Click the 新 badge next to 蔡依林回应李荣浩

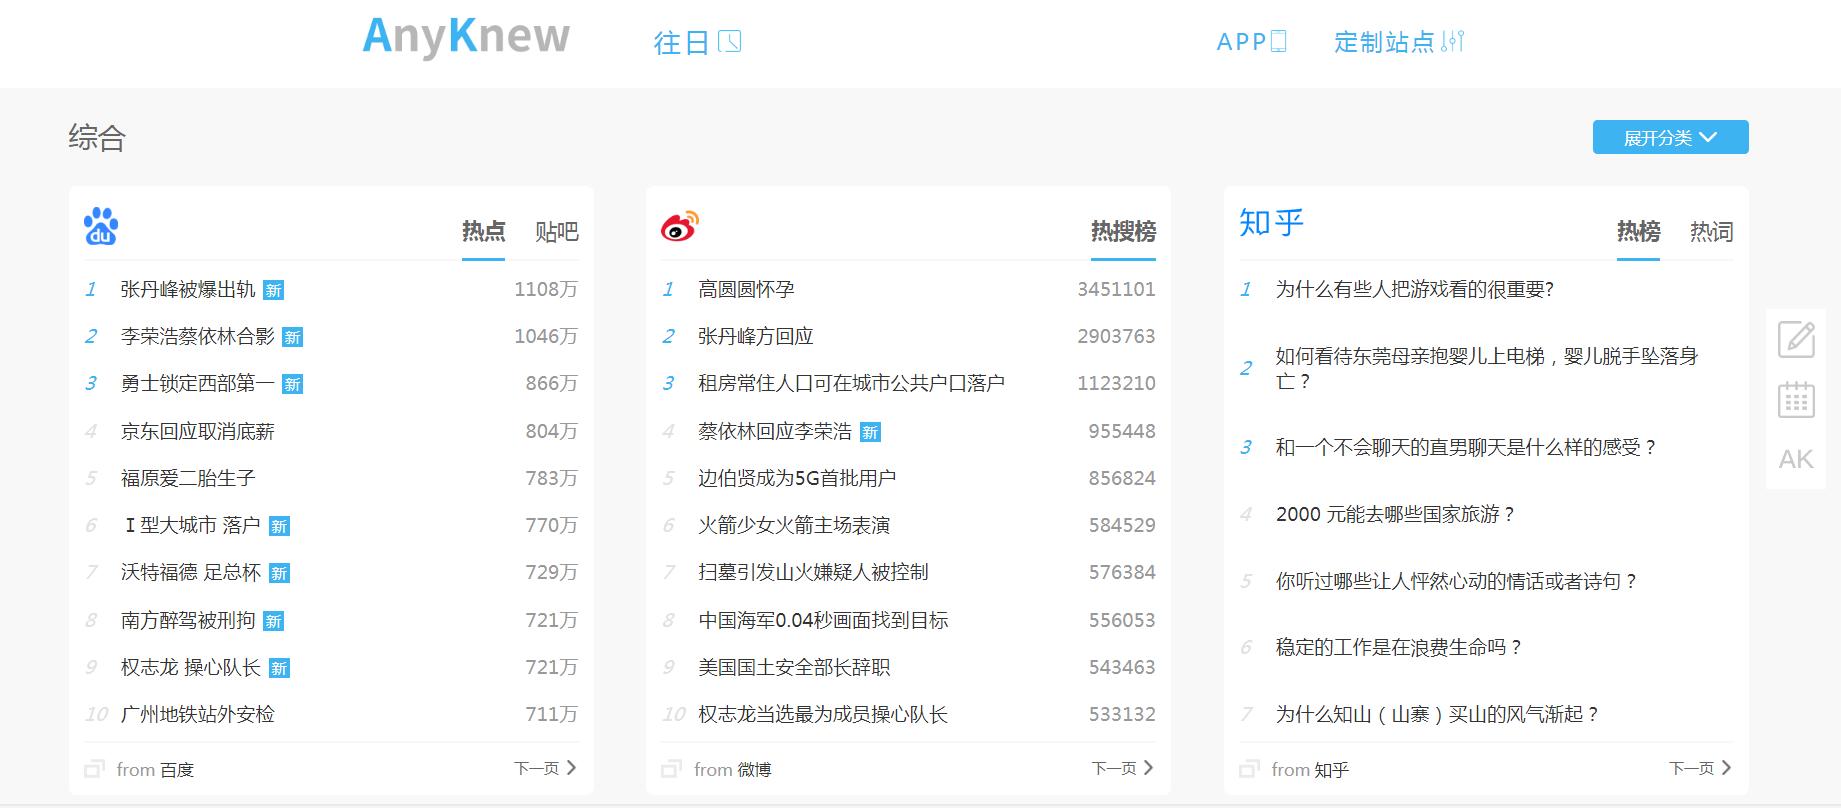[x=870, y=432]
